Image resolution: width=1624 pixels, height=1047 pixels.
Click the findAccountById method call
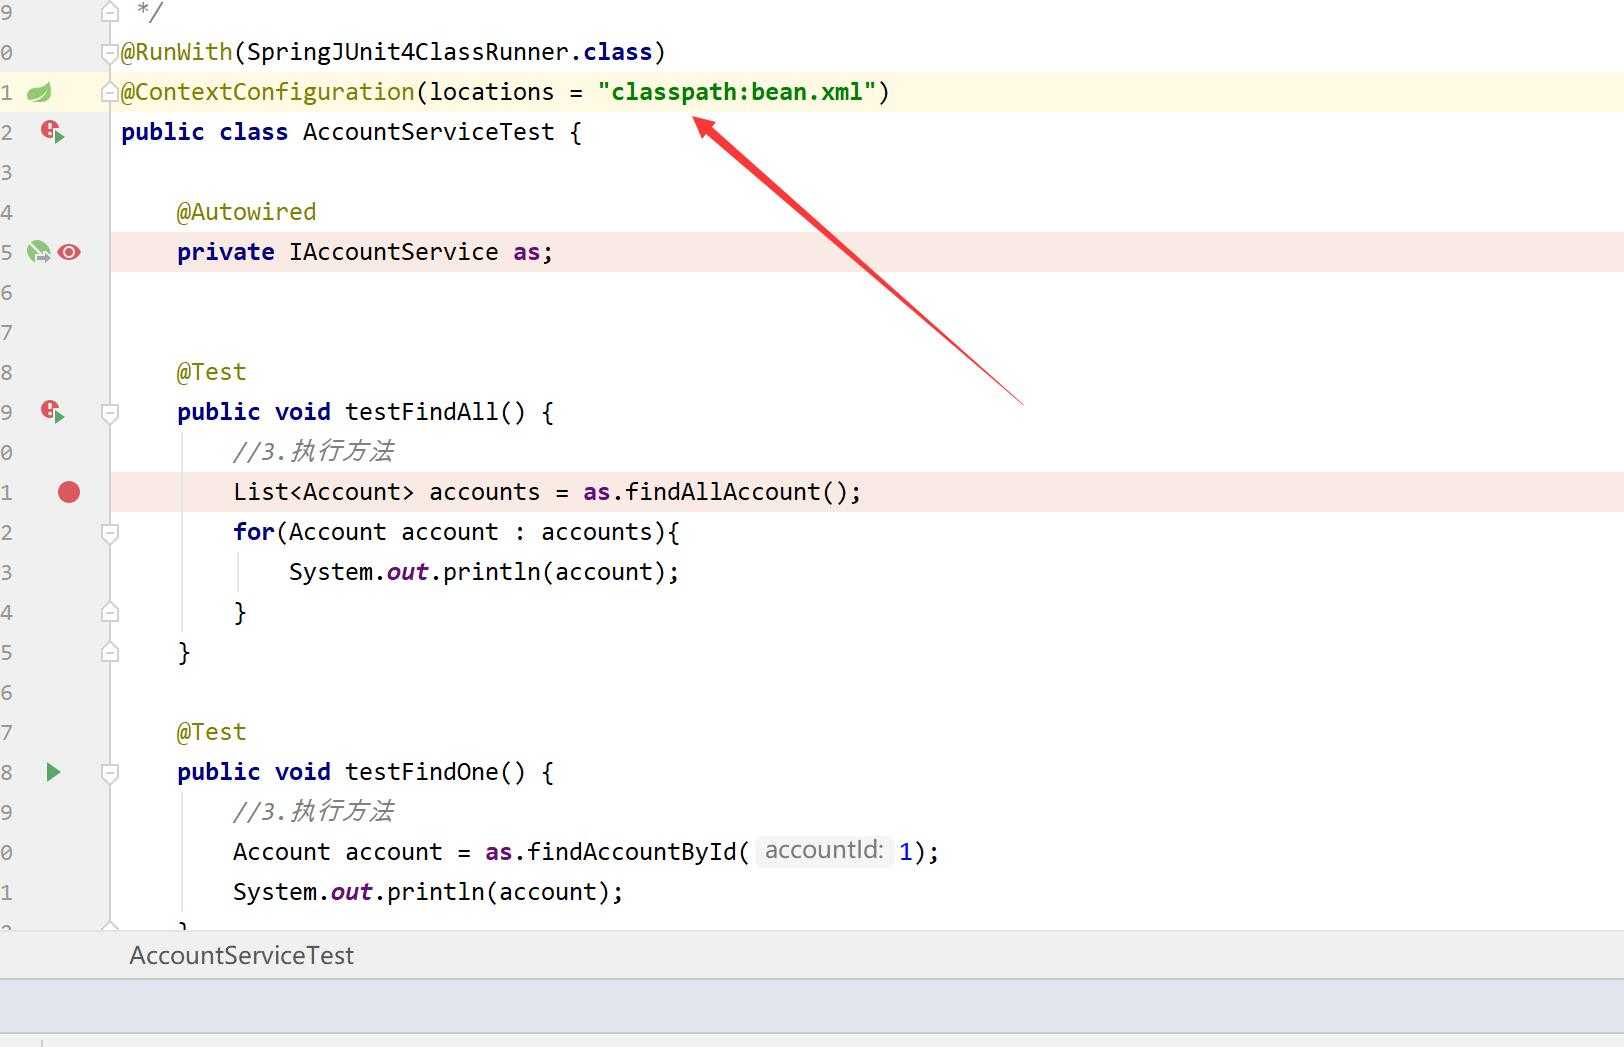tap(631, 852)
